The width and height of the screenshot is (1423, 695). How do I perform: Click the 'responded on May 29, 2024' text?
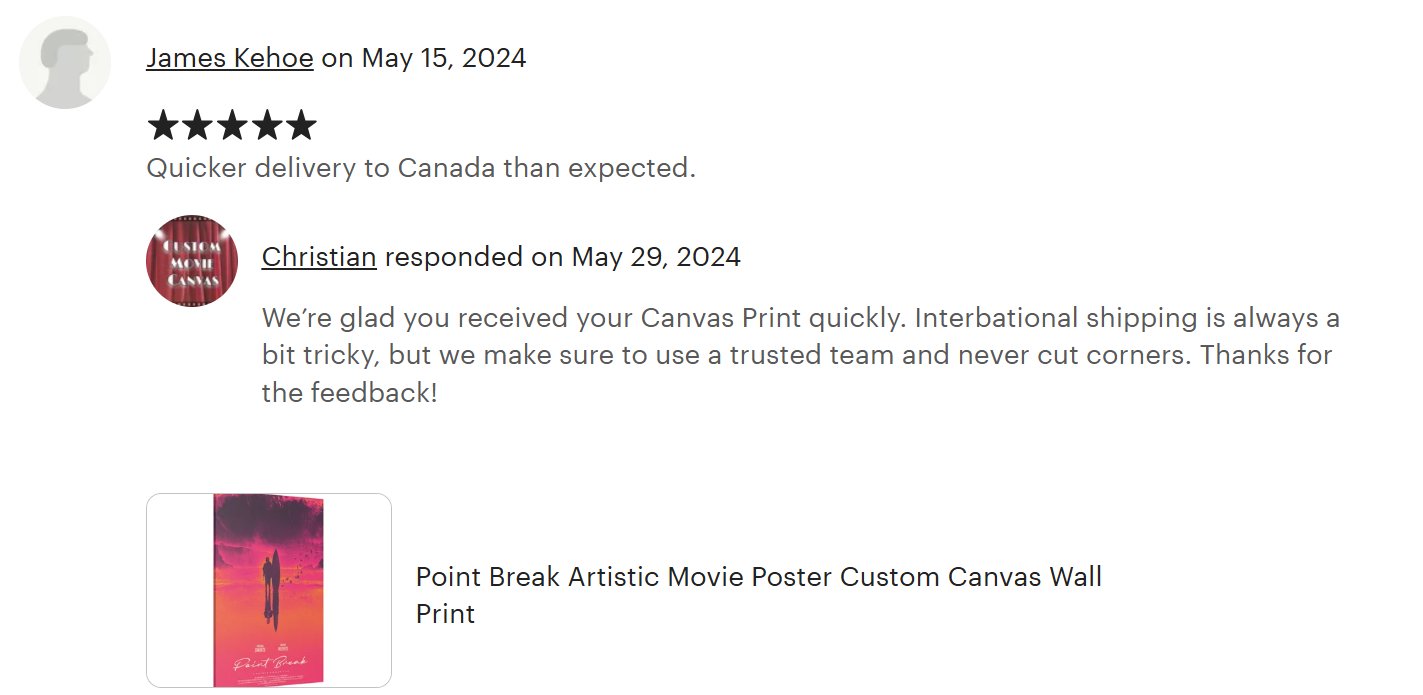point(562,257)
